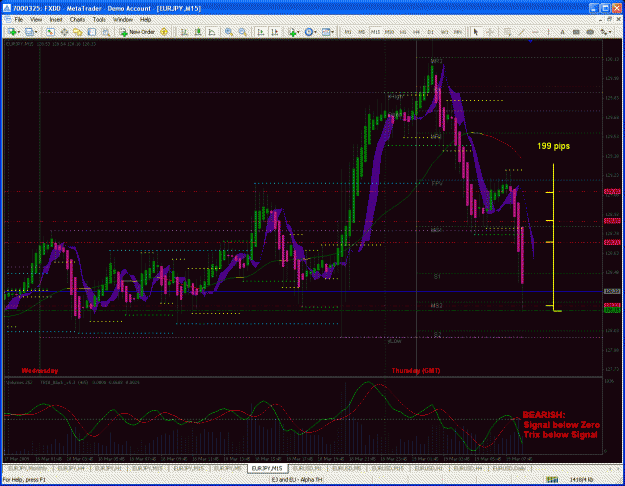Click the New Order button

137,32
